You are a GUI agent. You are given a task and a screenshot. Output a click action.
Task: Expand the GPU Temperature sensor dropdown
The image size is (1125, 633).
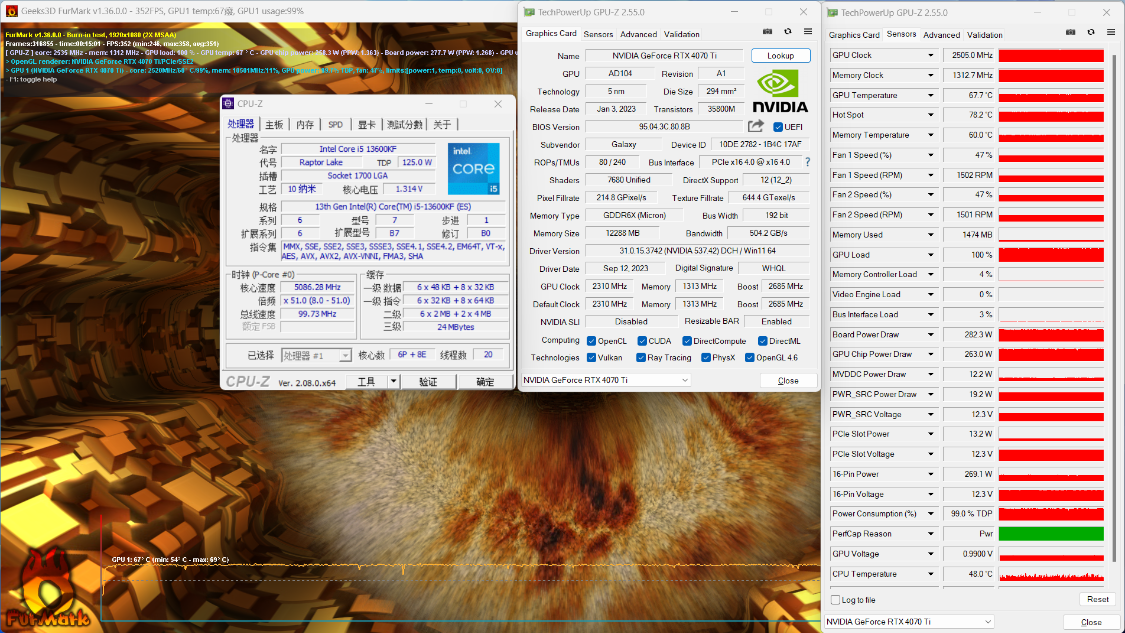click(x=931, y=95)
